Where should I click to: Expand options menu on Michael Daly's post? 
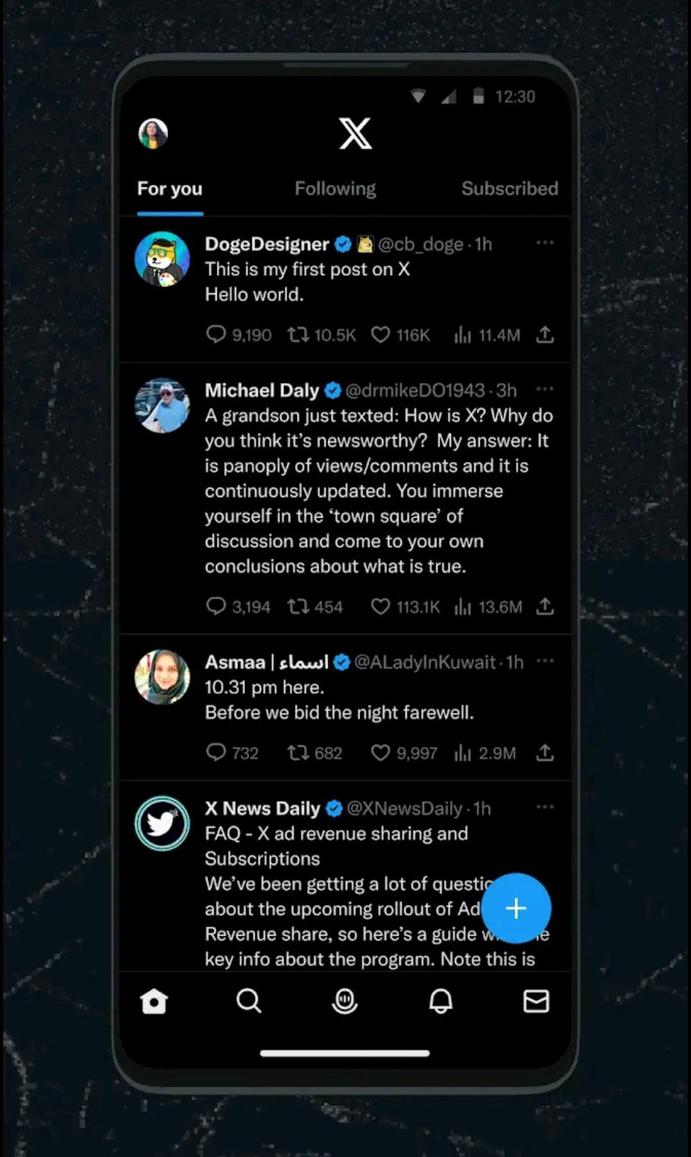[x=545, y=389]
